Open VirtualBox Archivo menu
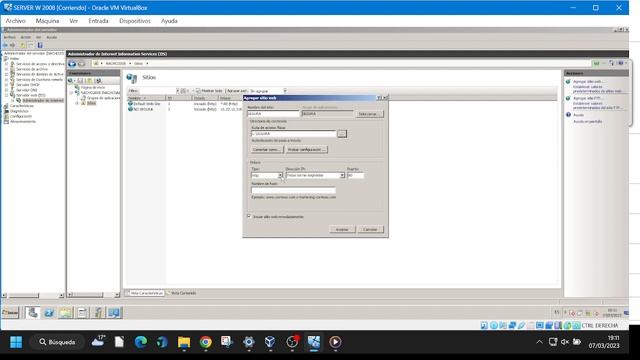The height and width of the screenshot is (360, 640). click(x=16, y=21)
